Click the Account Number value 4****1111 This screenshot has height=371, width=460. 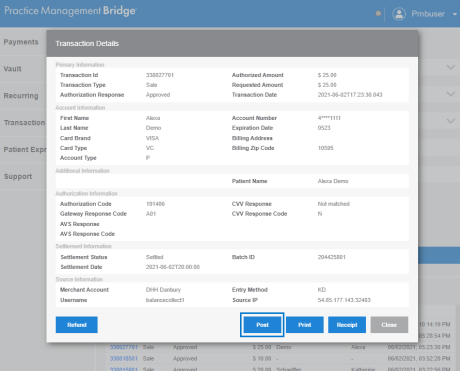[x=329, y=118]
